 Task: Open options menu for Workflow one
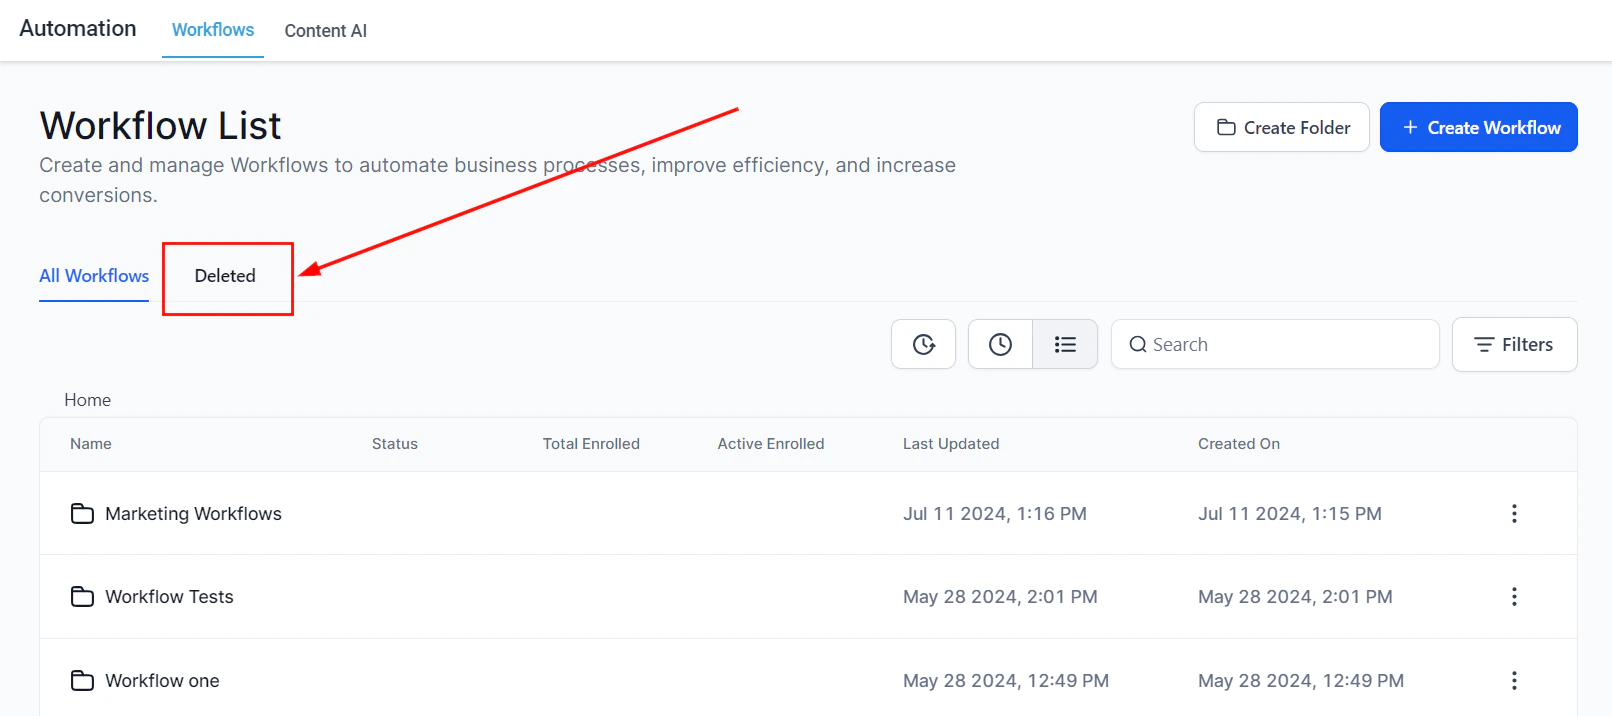click(1514, 680)
